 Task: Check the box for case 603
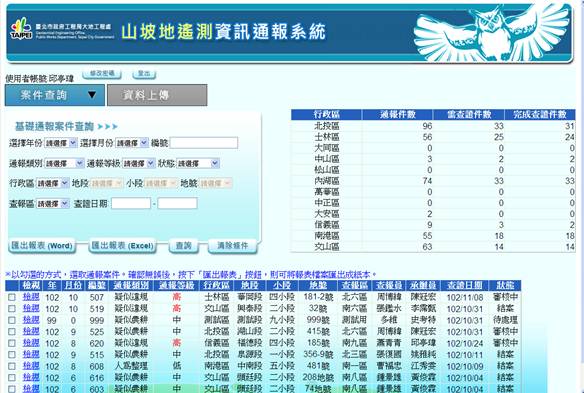click(x=12, y=389)
